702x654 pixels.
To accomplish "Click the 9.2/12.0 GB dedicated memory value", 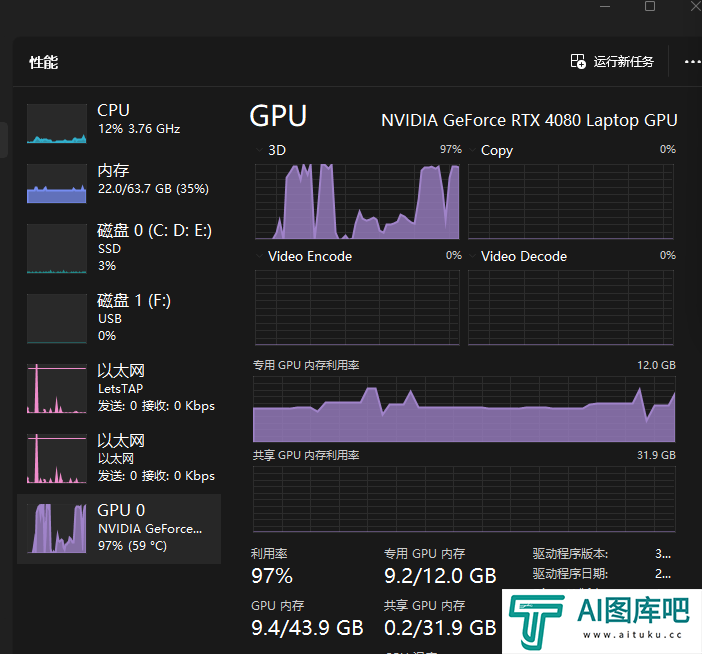I will coord(440,576).
